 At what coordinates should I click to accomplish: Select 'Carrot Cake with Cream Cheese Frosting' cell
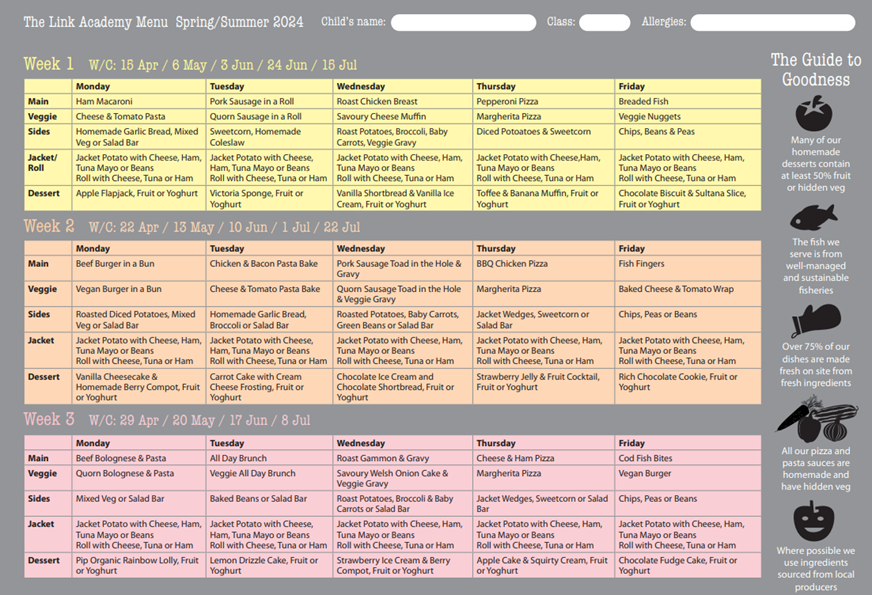pos(269,386)
